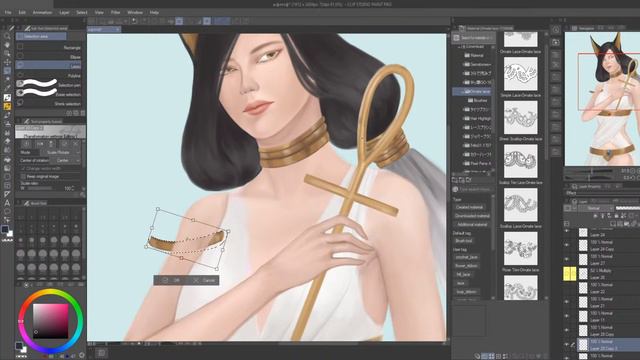Select the yellow-highlighted Pencil tool

[x=7, y=106]
